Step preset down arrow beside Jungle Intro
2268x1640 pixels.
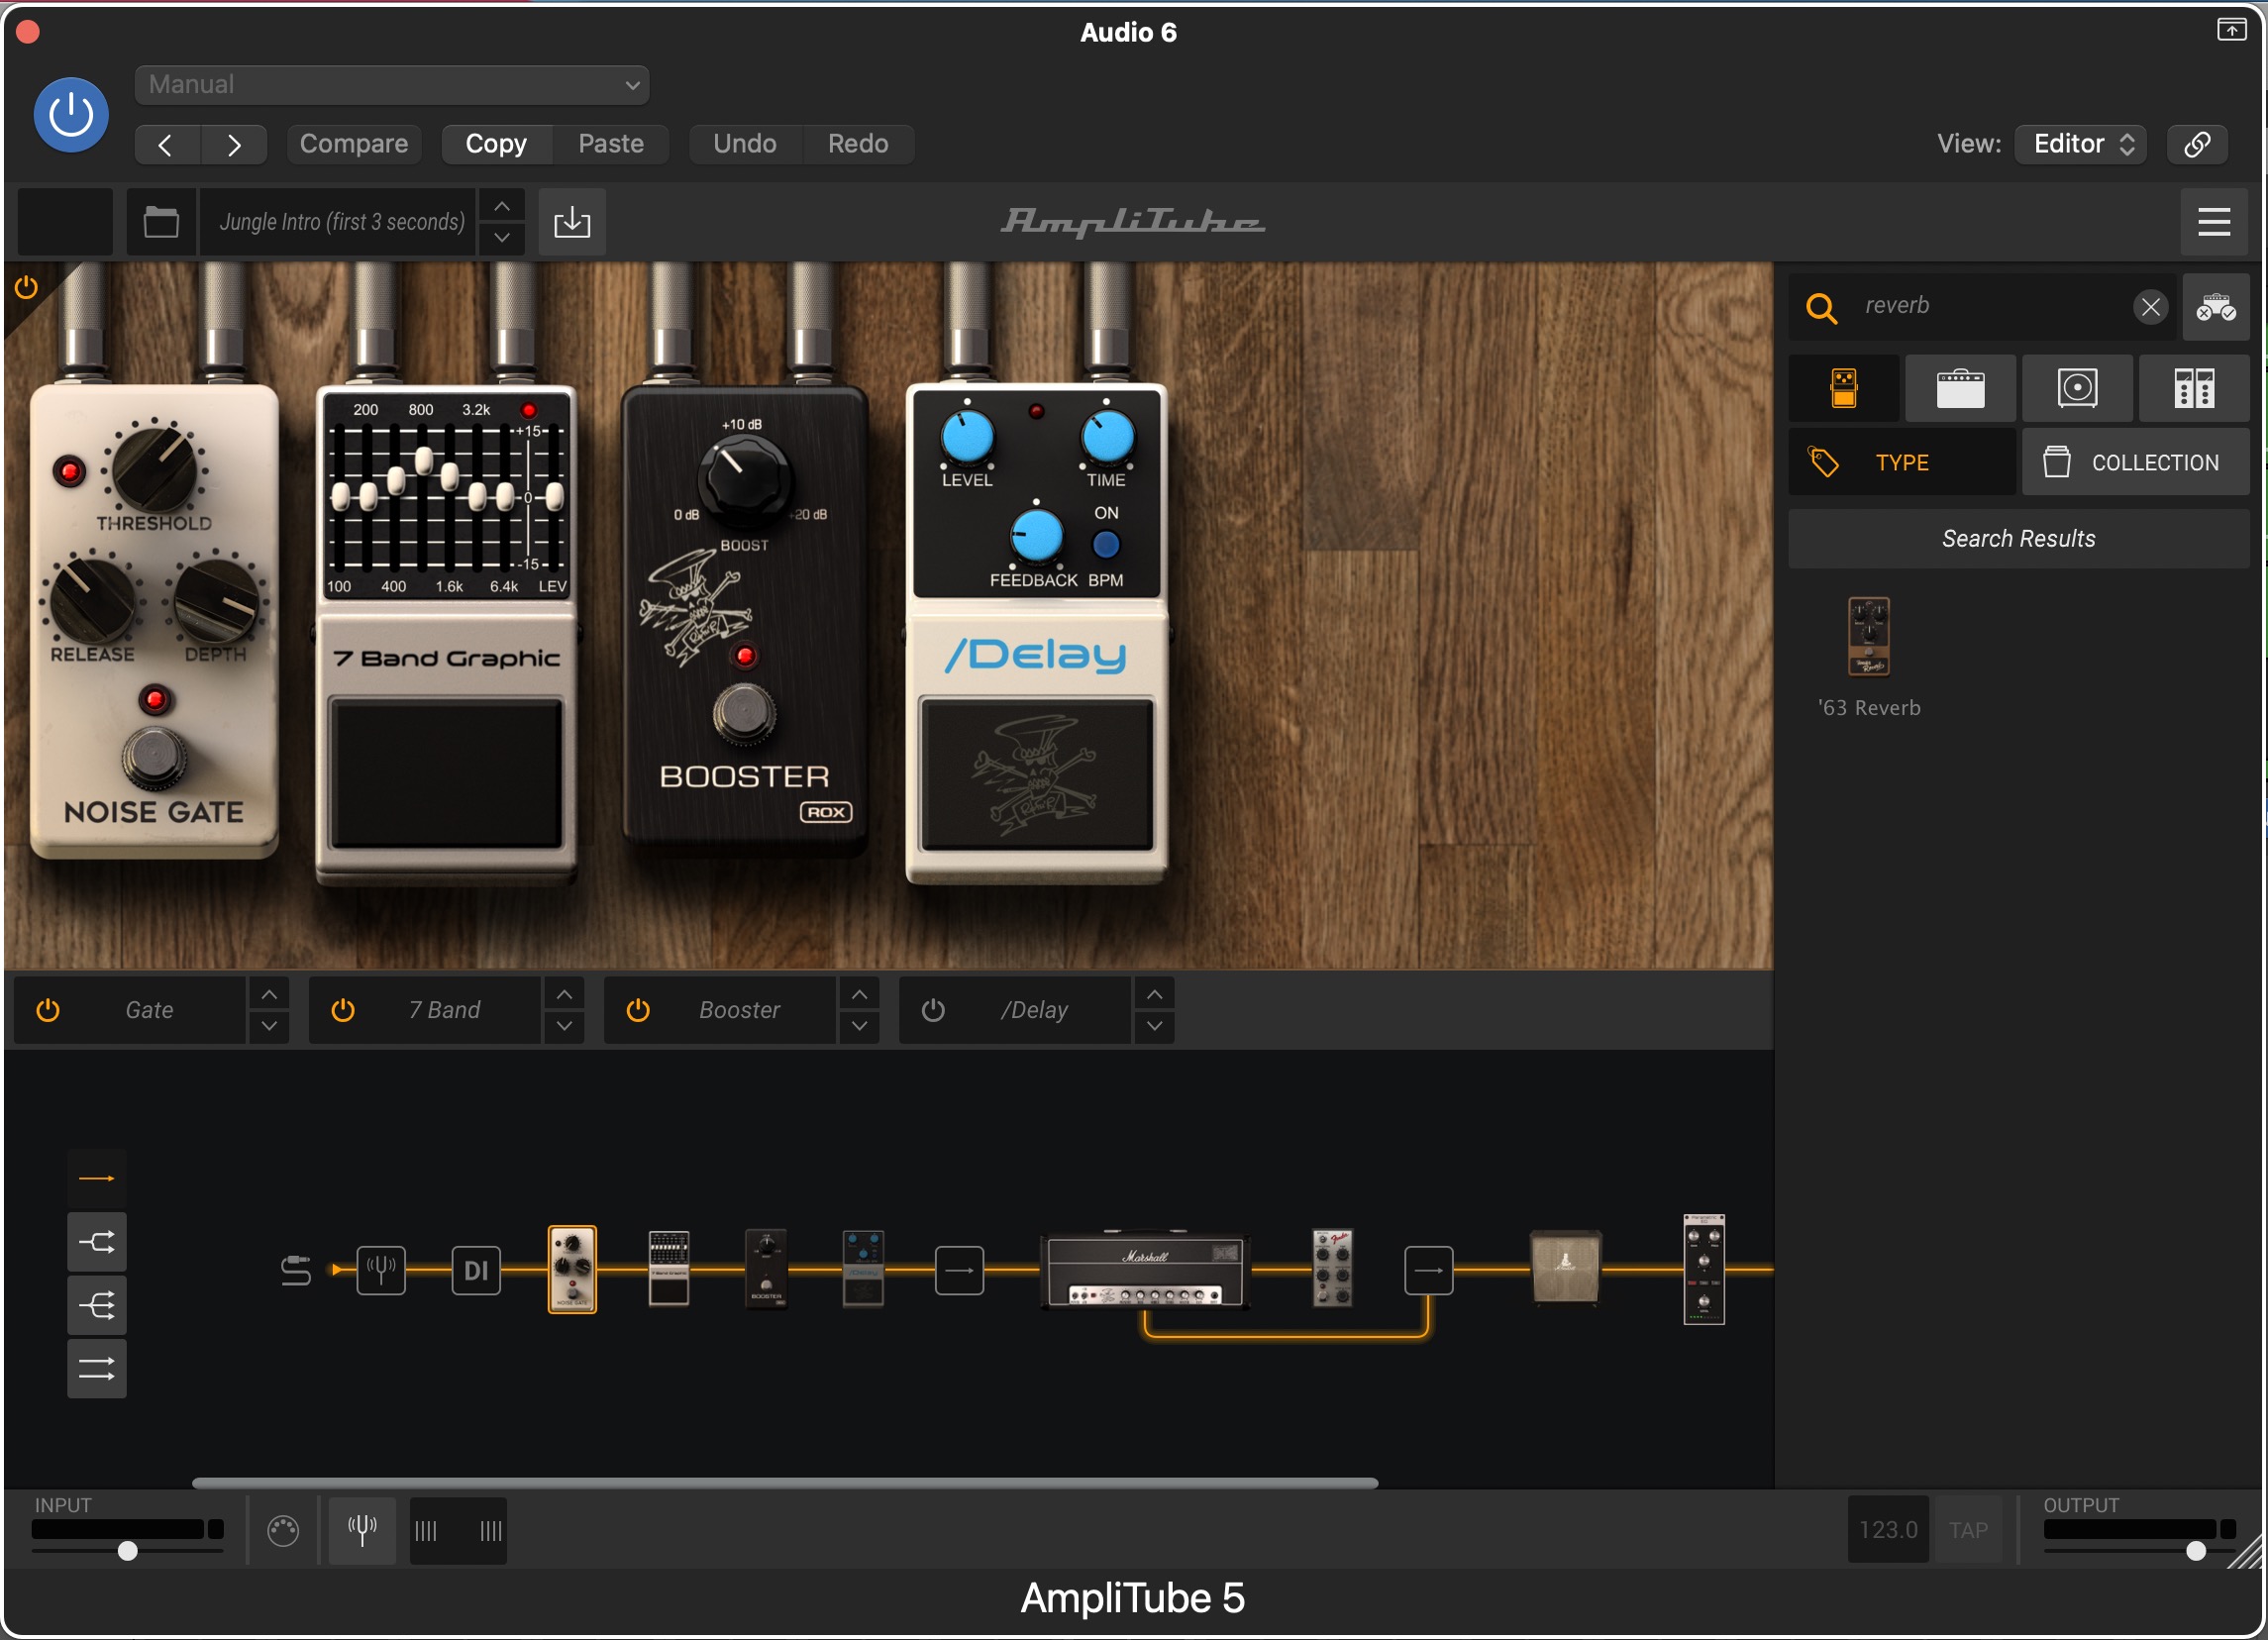tap(502, 238)
